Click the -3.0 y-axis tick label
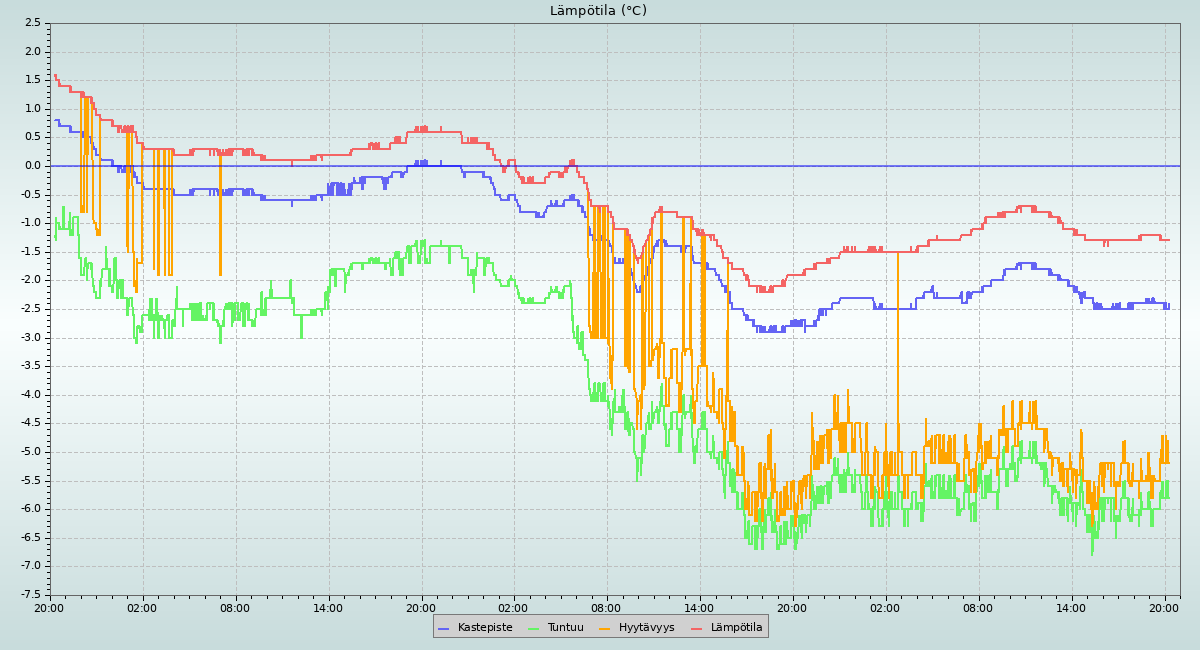1200x650 pixels. [x=30, y=337]
